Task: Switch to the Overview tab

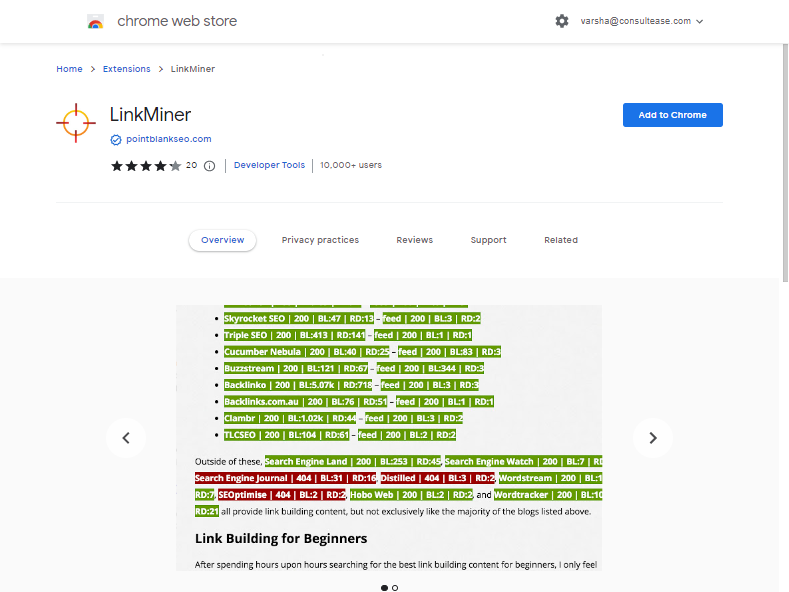Action: point(222,240)
